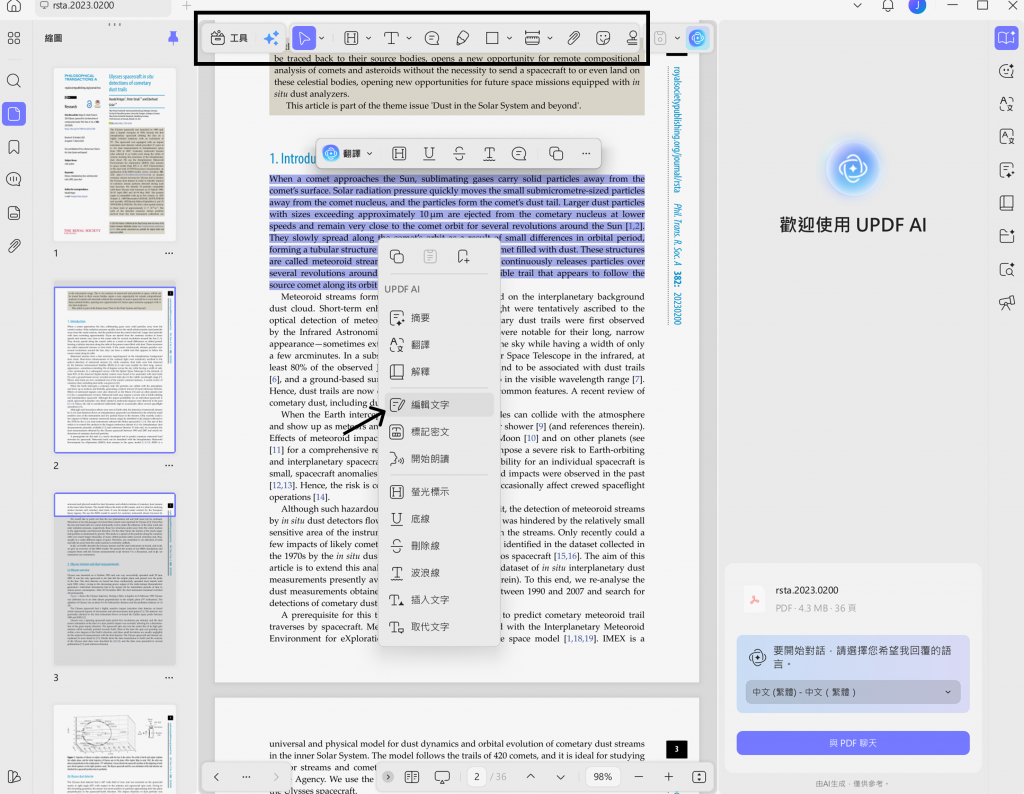Screen dimensions: 1024x794
Task: Select the highlight tool in top toolbar
Action: click(x=351, y=38)
